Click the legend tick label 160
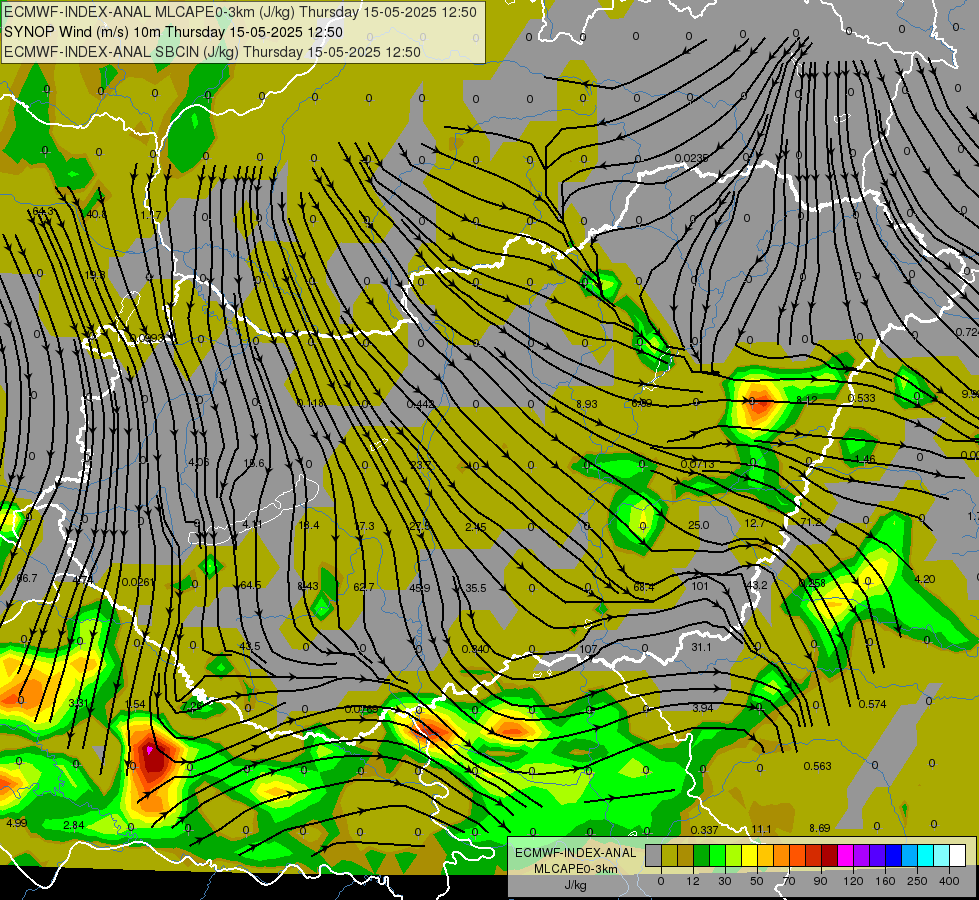Viewport: 979px width, 900px height. coord(885,881)
